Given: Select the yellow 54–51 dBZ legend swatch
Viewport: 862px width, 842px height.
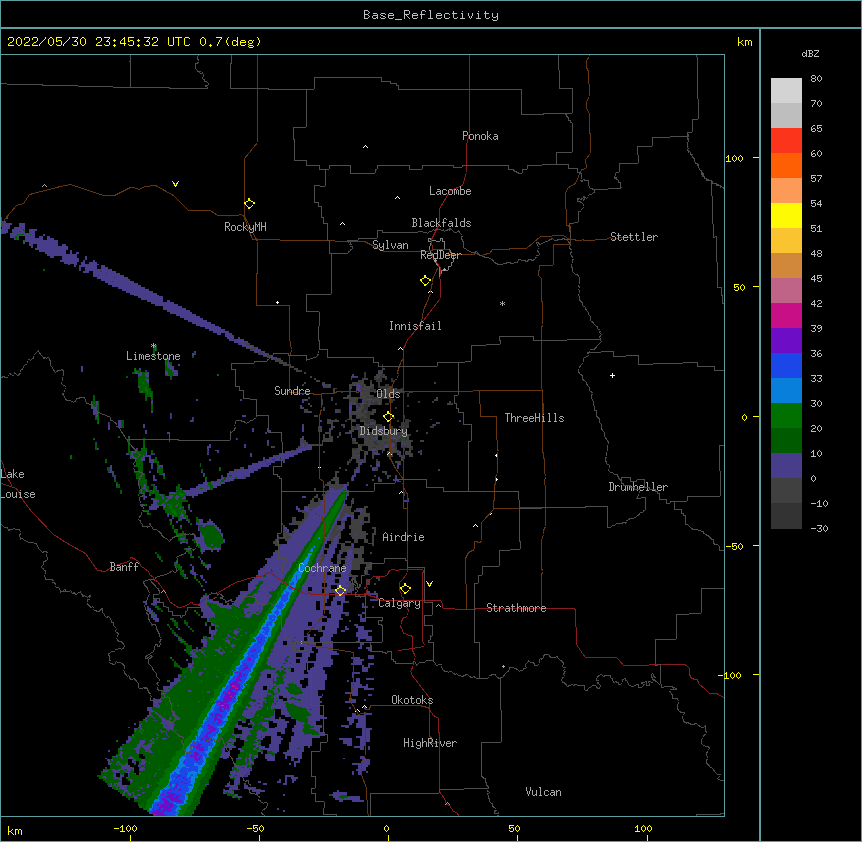Looking at the screenshot, I should tap(786, 215).
